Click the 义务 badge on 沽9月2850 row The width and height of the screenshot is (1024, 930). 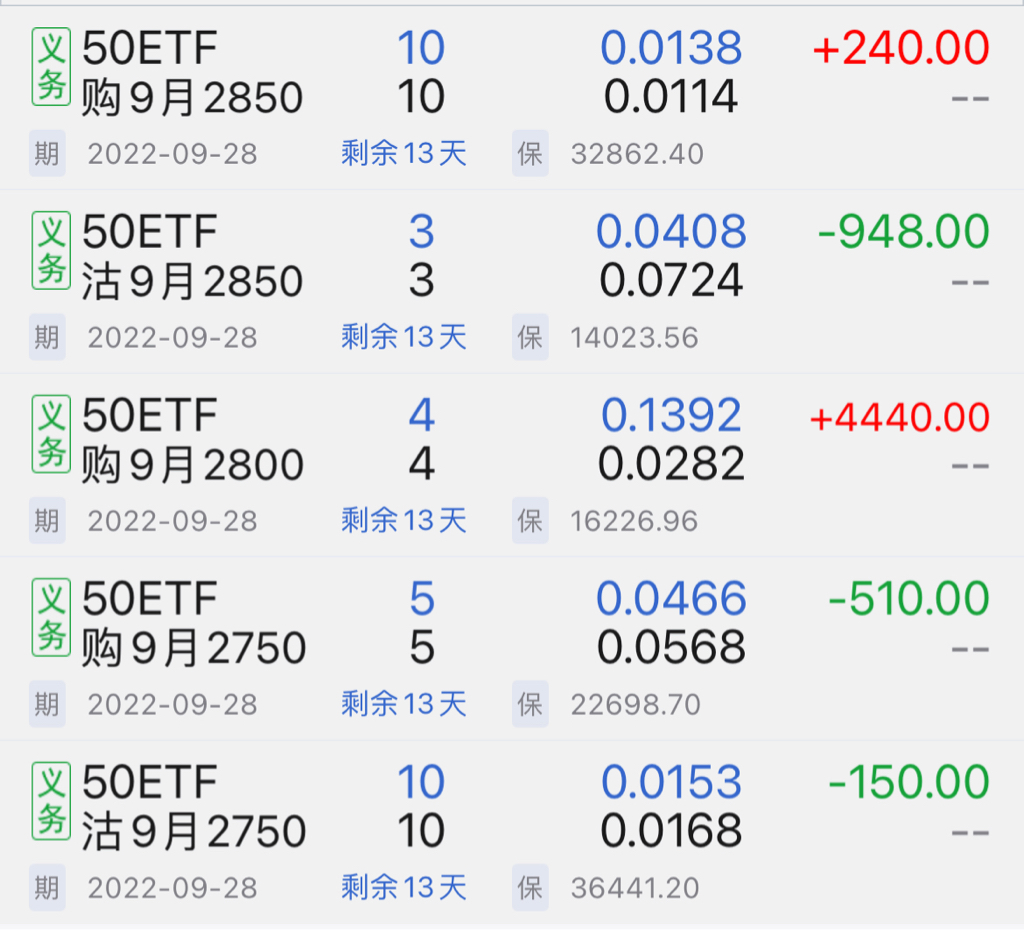[x=51, y=250]
